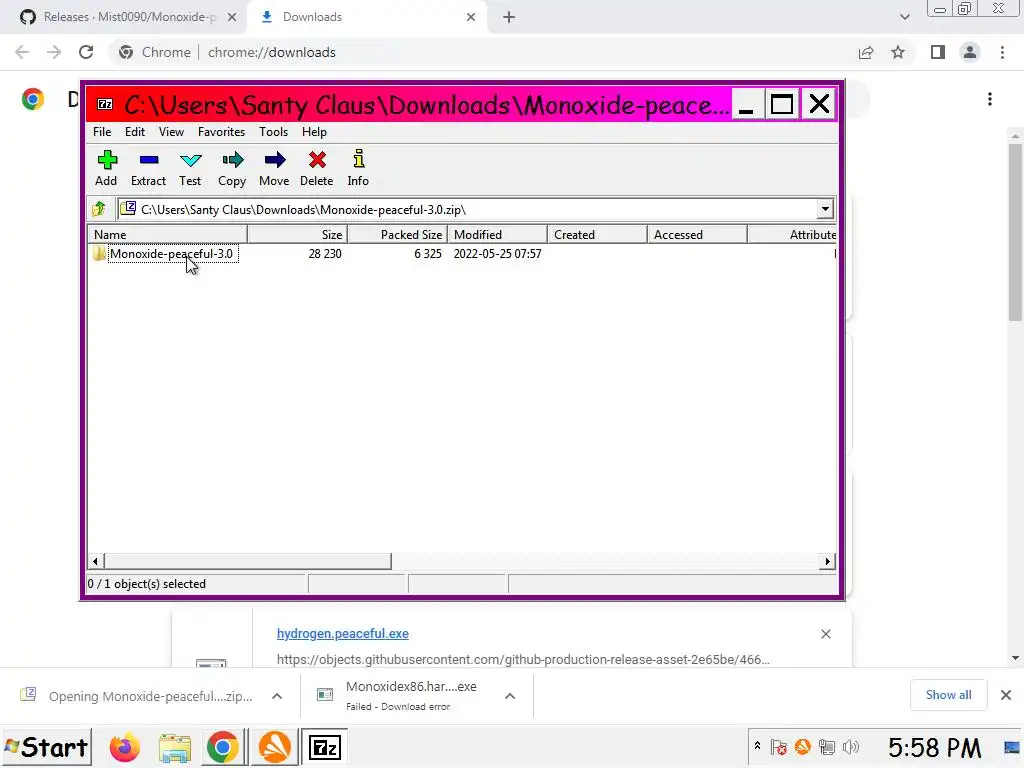Go up one folder level in 7-Zip
1024x768 pixels.
(99, 209)
